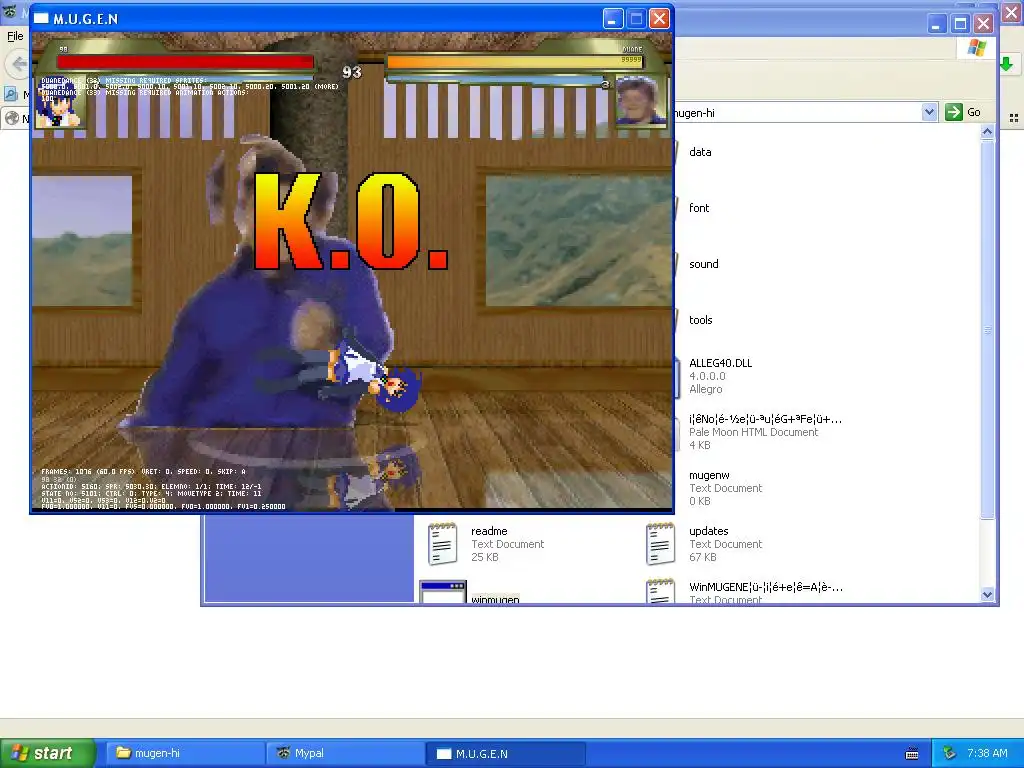
Task: Select the WinMUGEN text document icon
Action: pos(660,592)
